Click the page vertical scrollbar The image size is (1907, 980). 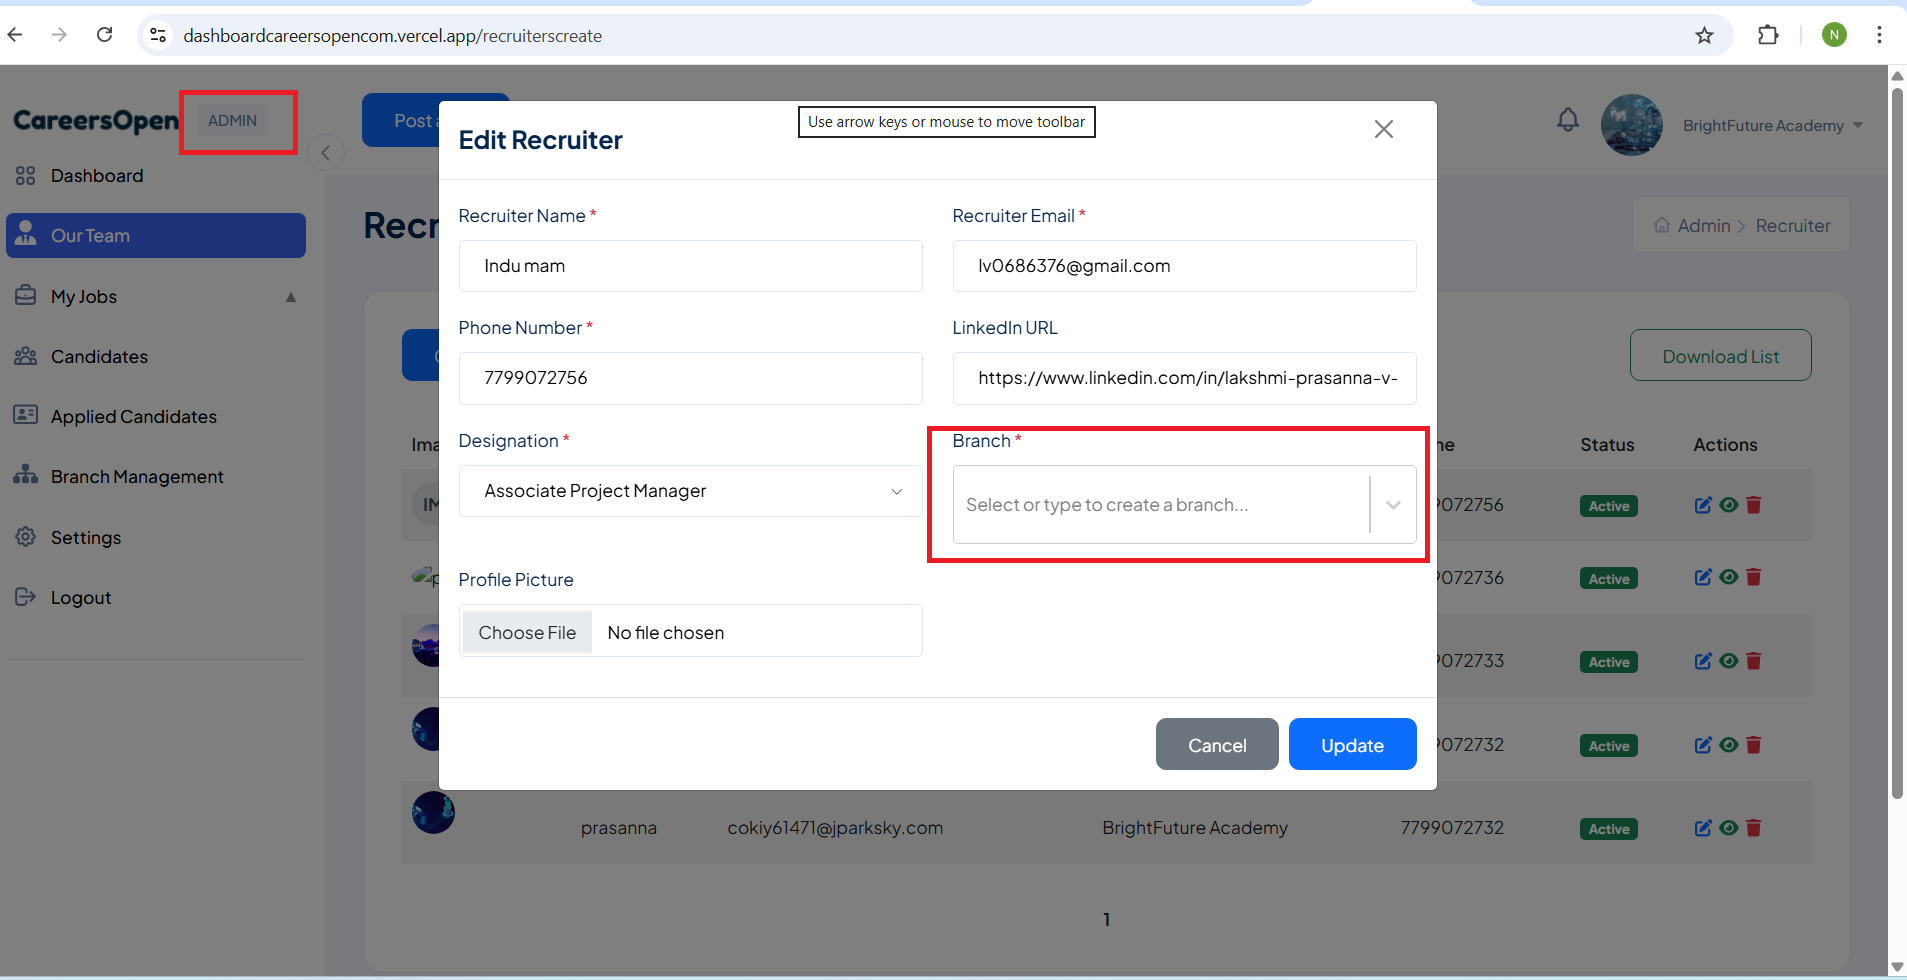pos(1896,440)
